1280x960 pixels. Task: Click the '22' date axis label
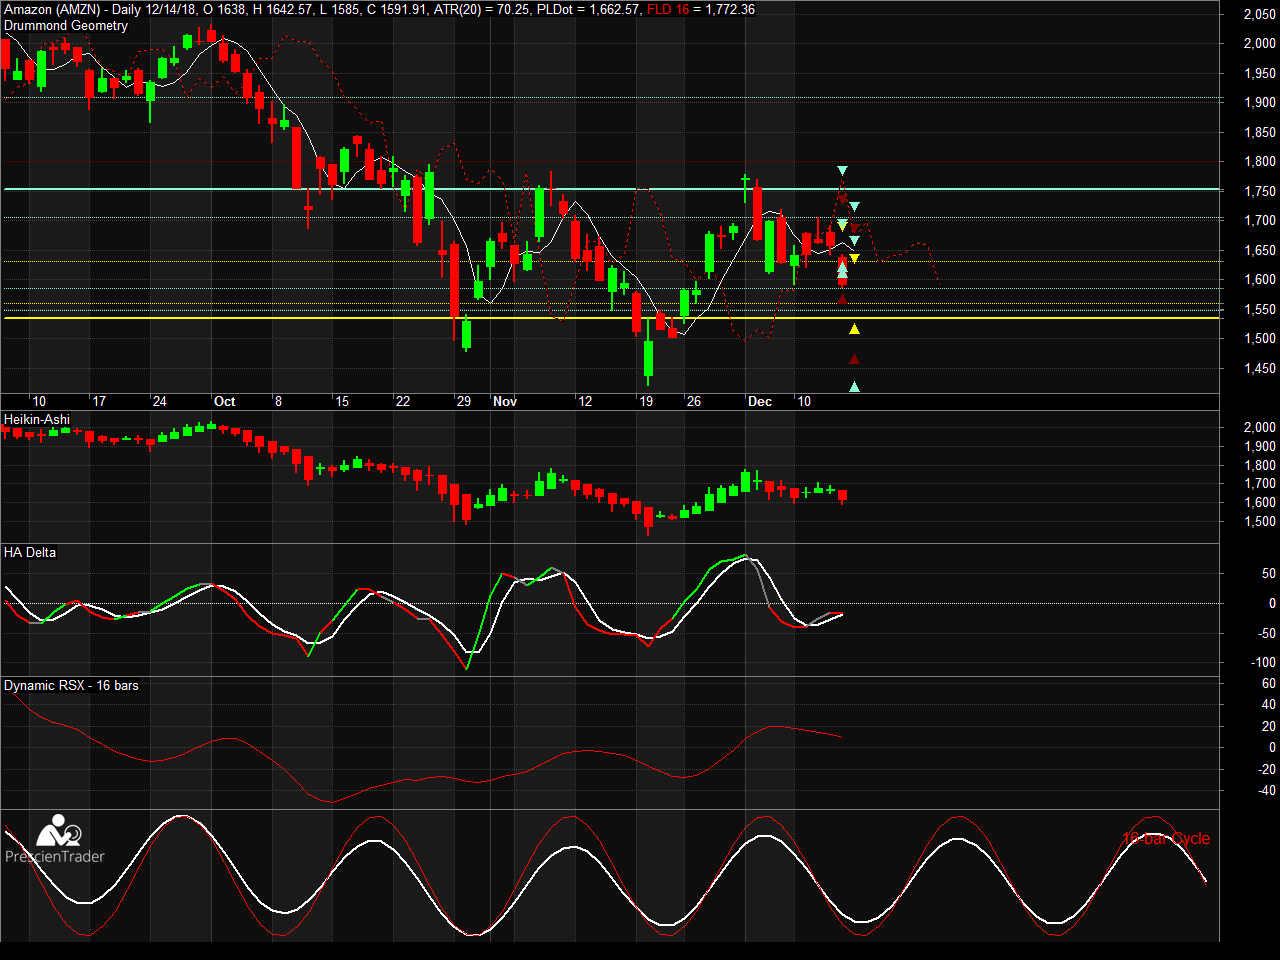(403, 401)
